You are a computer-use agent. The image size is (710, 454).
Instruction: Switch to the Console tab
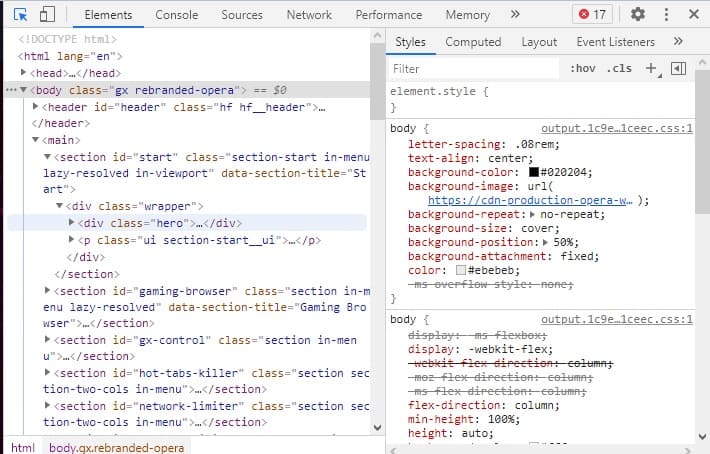[176, 15]
